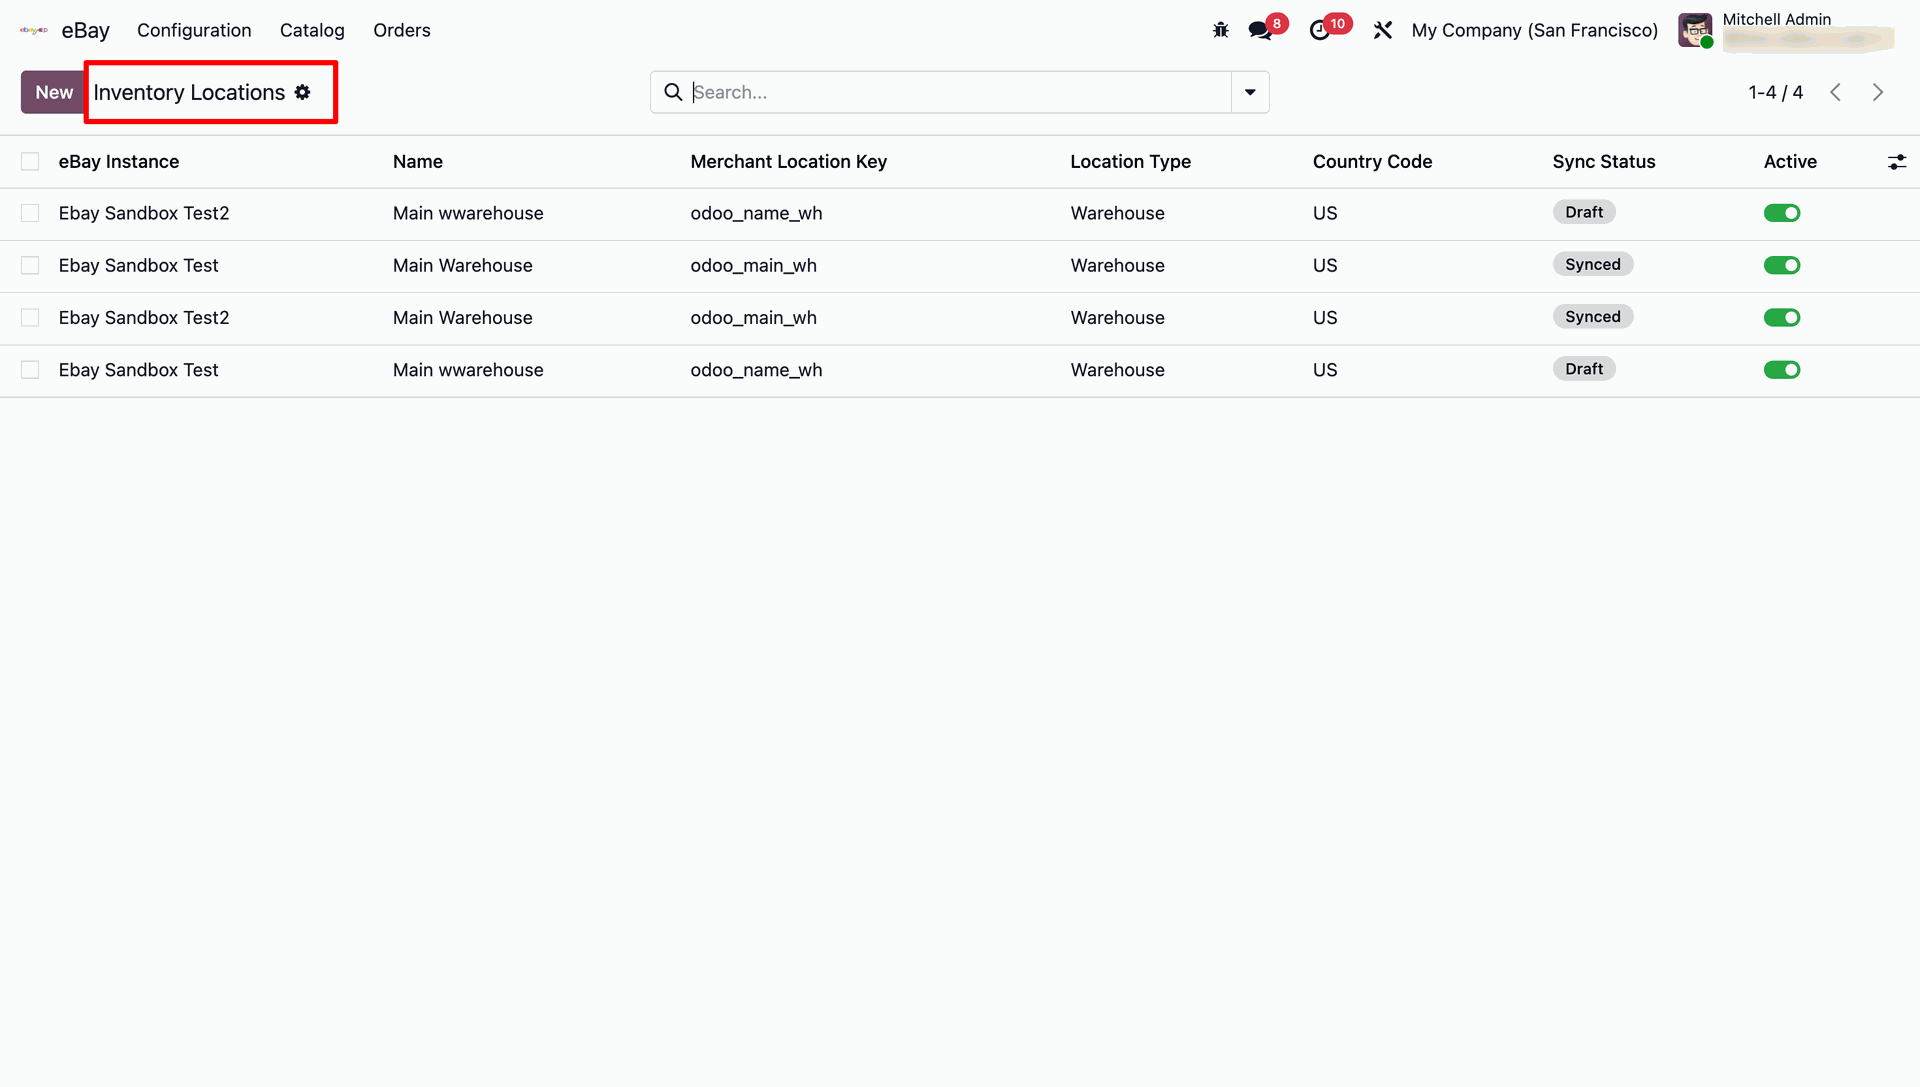Click Warehouse type in first row
The width and height of the screenshot is (1920, 1087).
pyautogui.click(x=1117, y=213)
